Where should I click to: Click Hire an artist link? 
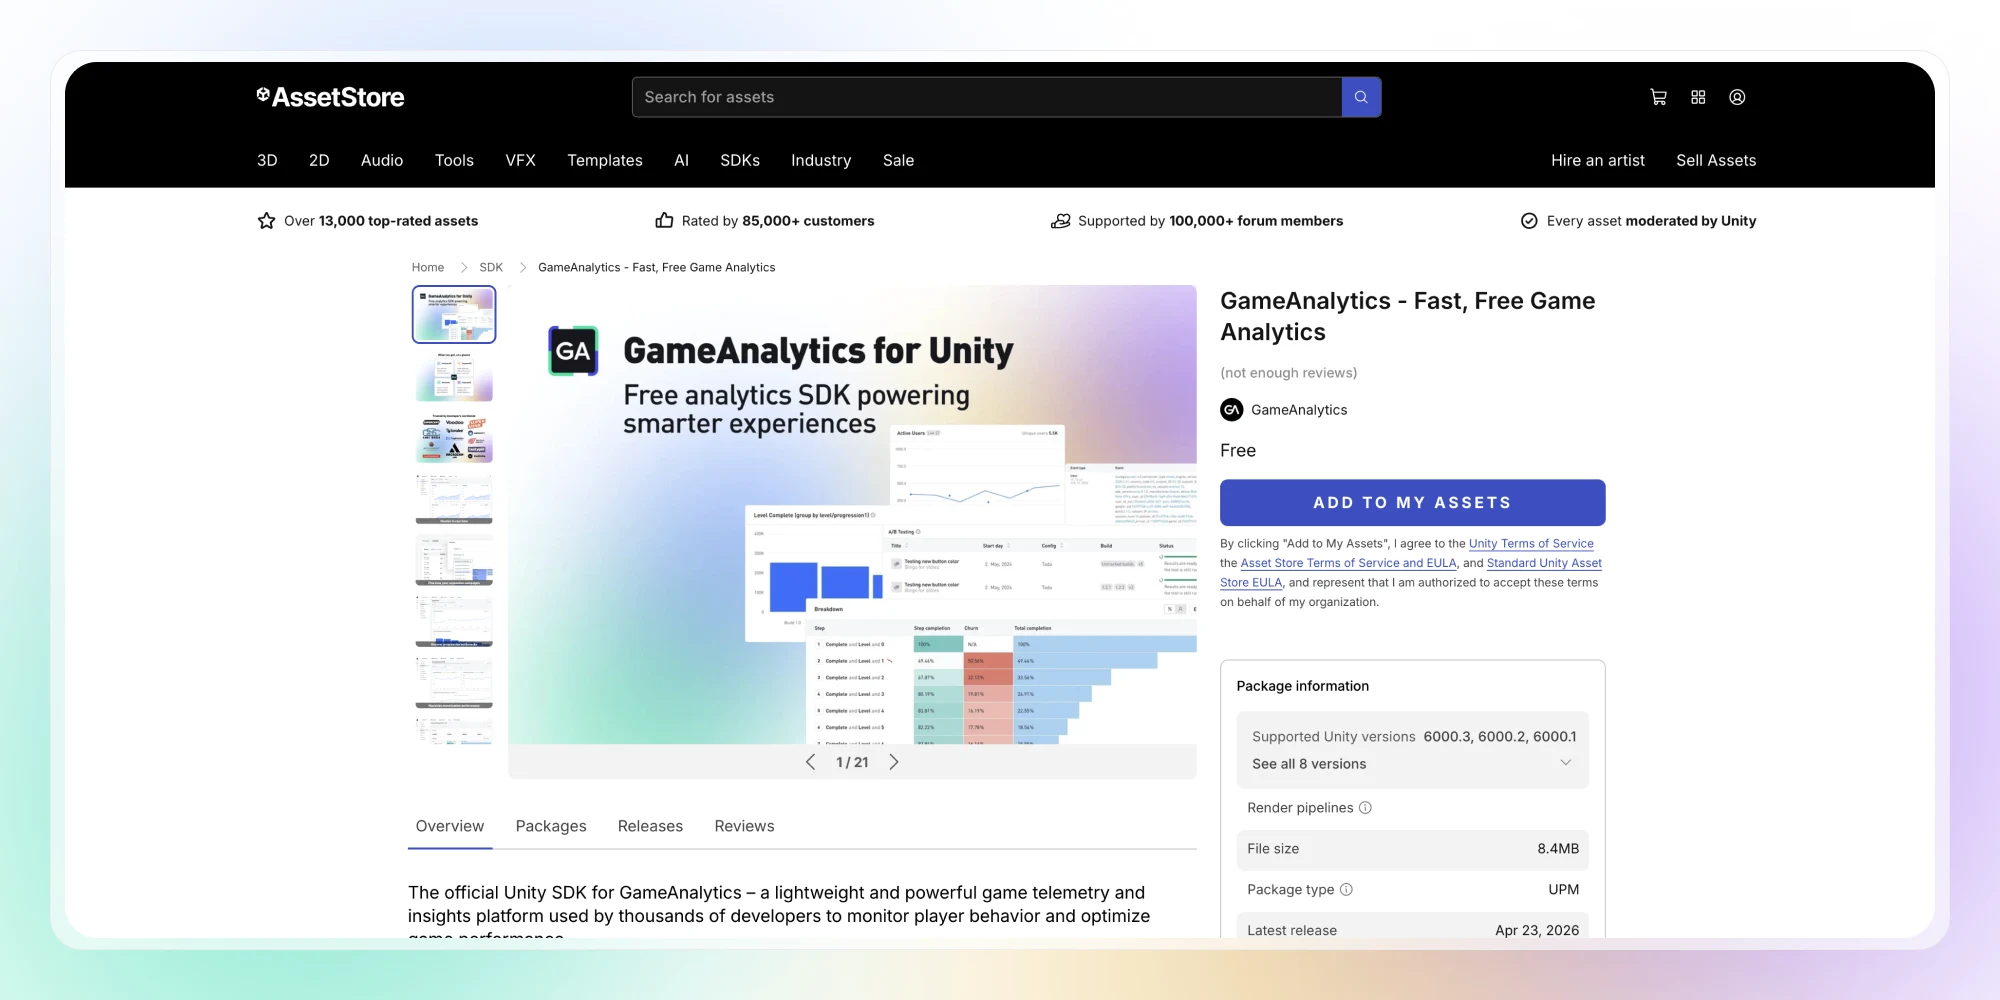point(1598,160)
